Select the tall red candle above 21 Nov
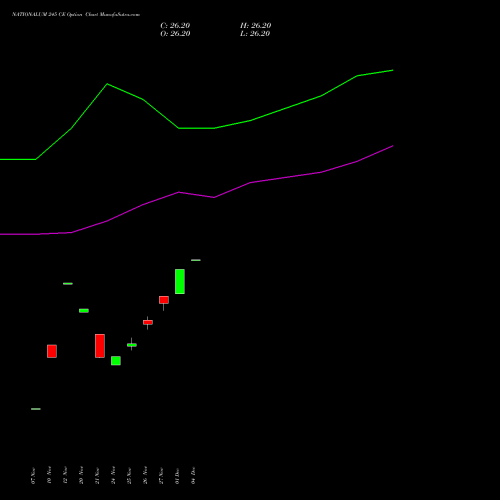This screenshot has width=500, height=500. [100, 346]
